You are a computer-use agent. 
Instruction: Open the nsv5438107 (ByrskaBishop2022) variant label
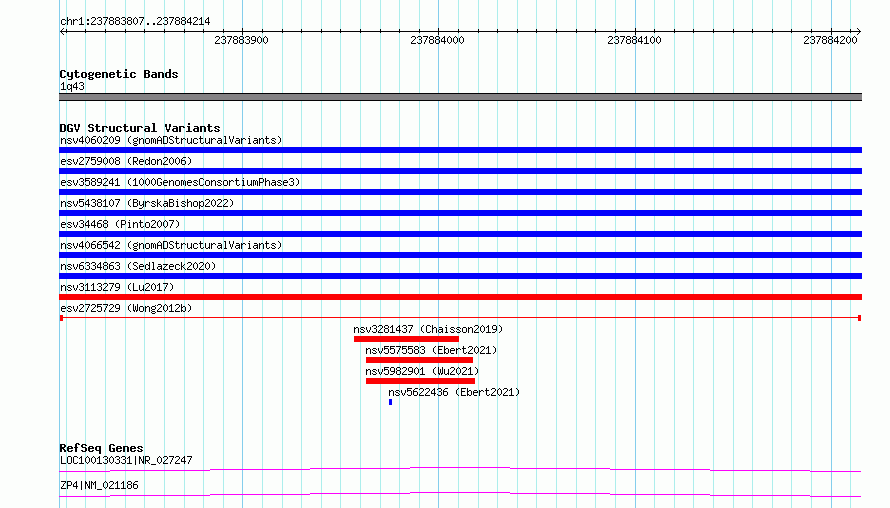tap(147, 203)
